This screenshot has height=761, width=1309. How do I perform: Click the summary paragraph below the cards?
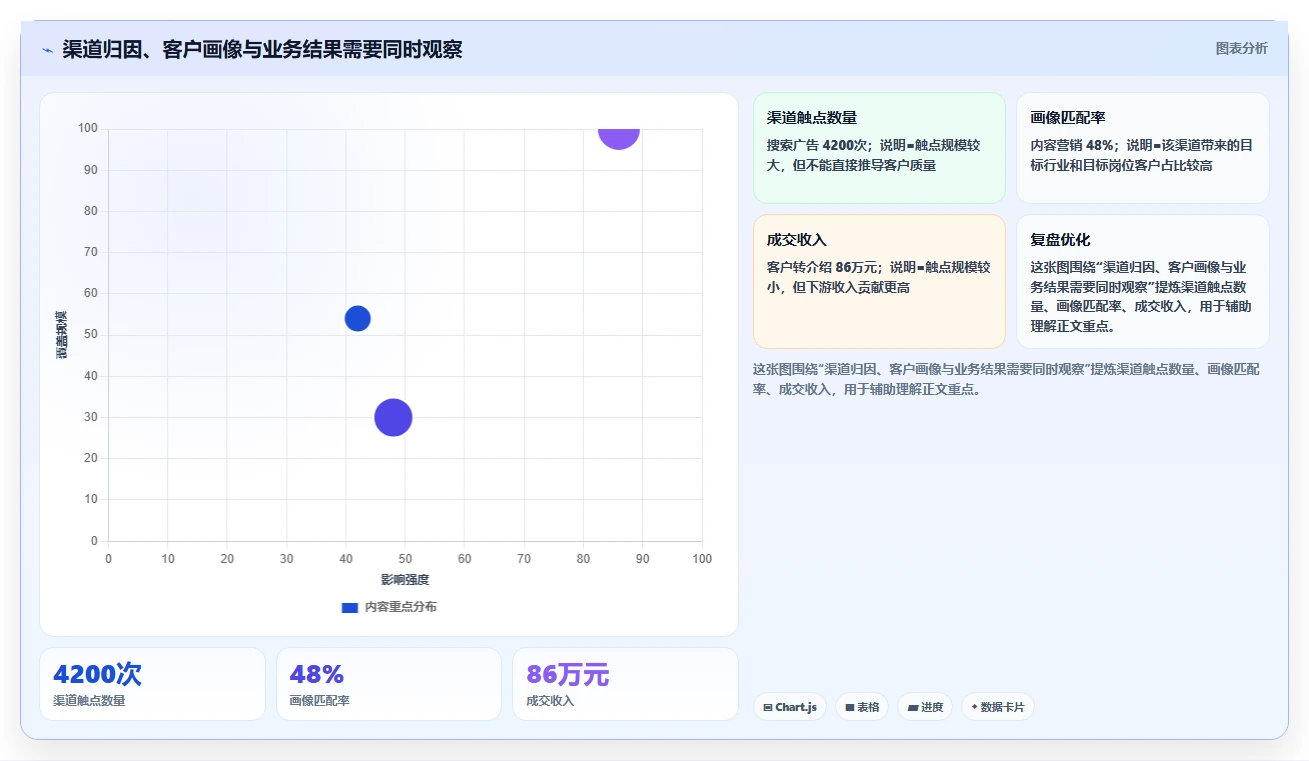click(x=1008, y=379)
